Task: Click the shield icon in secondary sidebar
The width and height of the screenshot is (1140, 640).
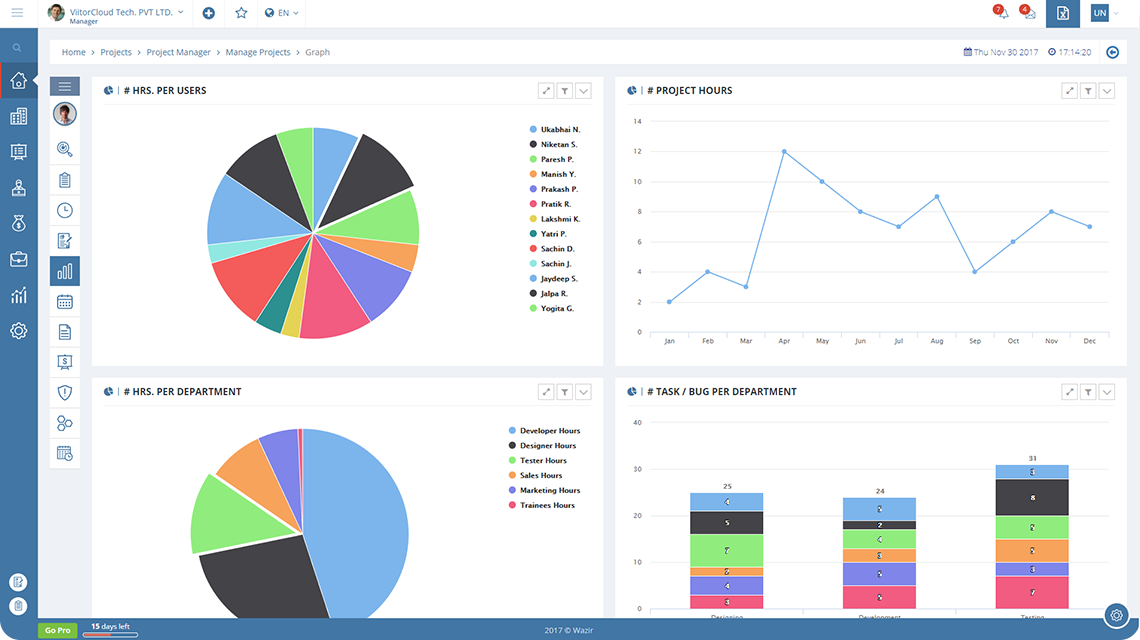Action: point(65,393)
